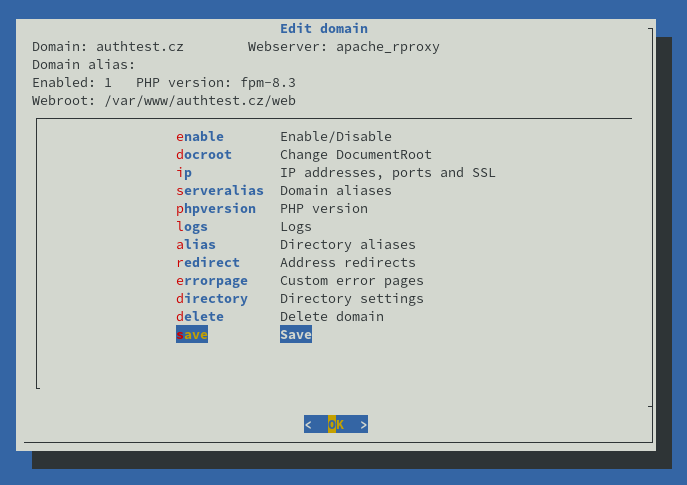Click the Change DocumentRoot description
The width and height of the screenshot is (687, 485).
356,155
